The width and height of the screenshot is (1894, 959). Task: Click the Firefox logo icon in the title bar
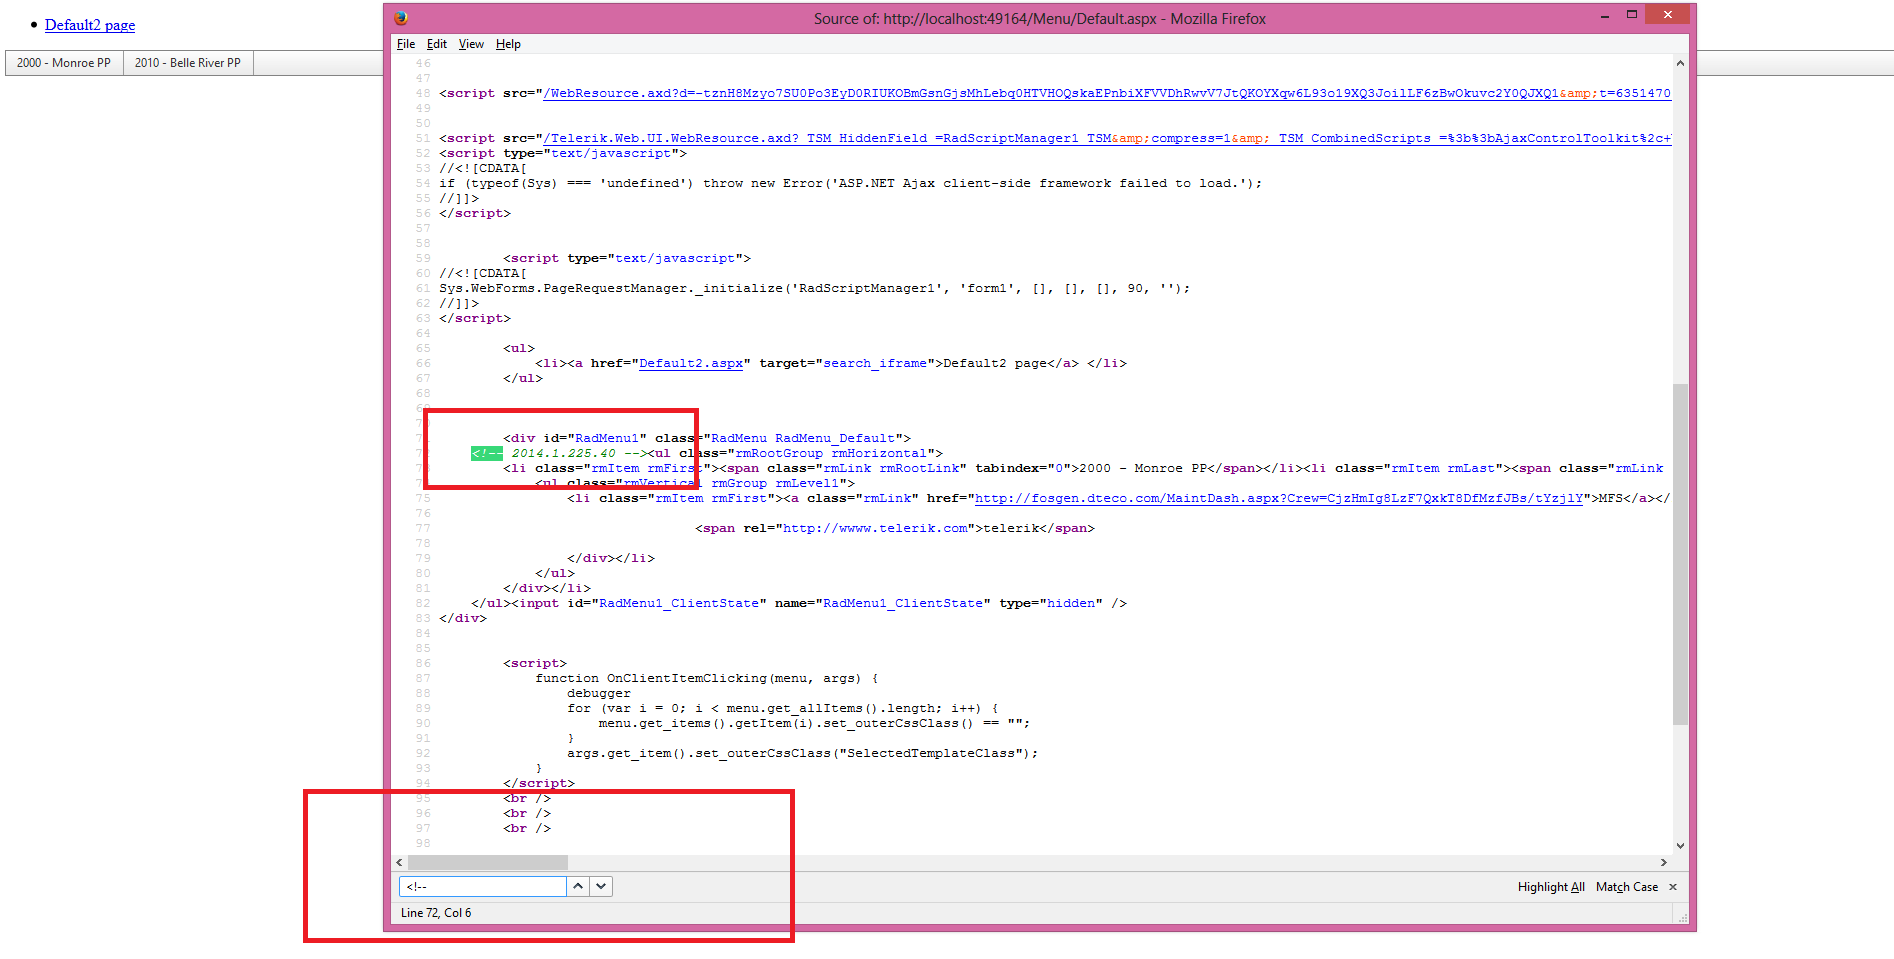pyautogui.click(x=400, y=17)
